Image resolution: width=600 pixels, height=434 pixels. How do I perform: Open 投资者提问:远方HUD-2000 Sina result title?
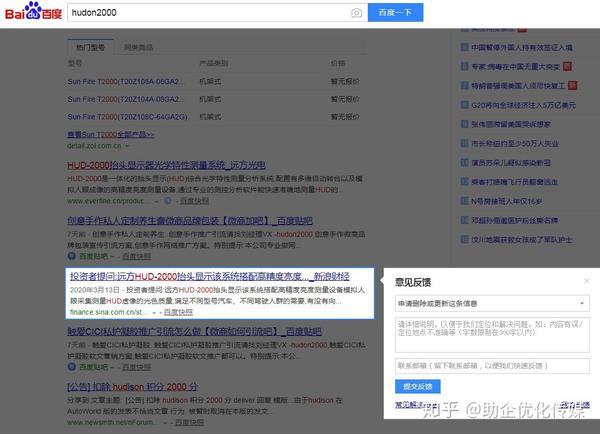coord(210,276)
